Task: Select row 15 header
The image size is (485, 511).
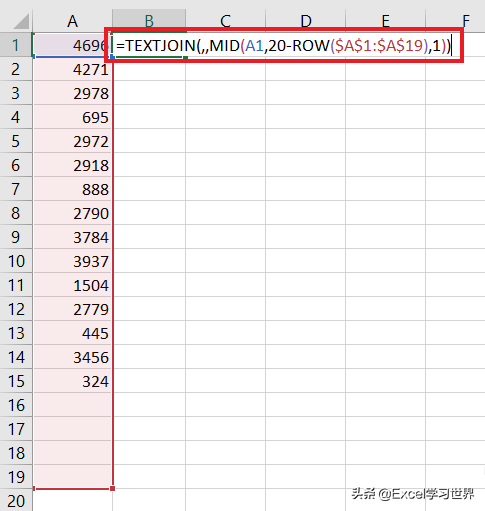Action: click(x=16, y=381)
